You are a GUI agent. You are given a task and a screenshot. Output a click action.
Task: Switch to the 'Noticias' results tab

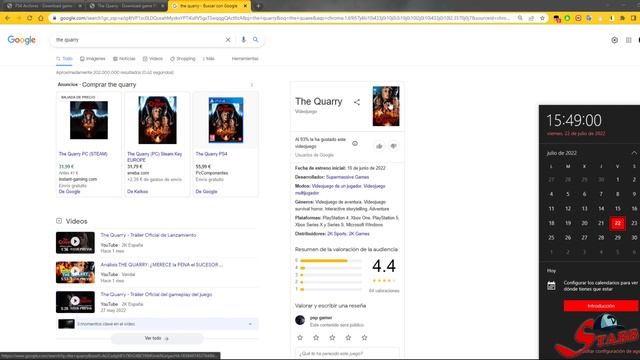coord(124,59)
